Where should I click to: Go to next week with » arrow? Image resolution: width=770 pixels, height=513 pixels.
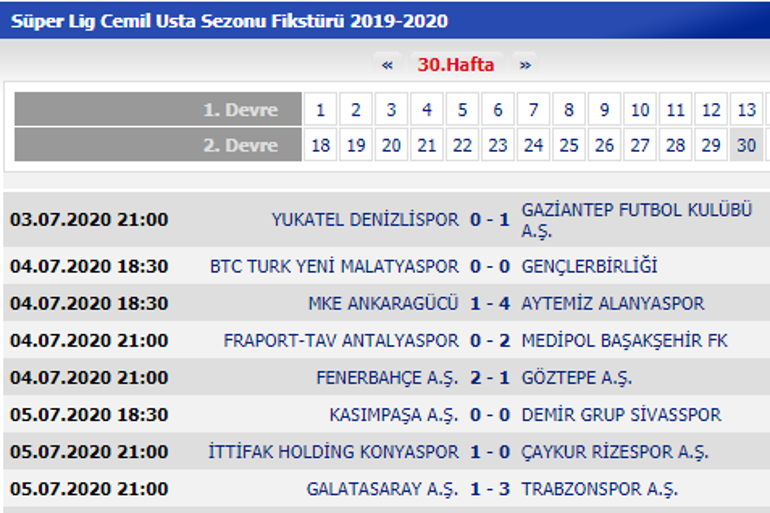click(525, 65)
